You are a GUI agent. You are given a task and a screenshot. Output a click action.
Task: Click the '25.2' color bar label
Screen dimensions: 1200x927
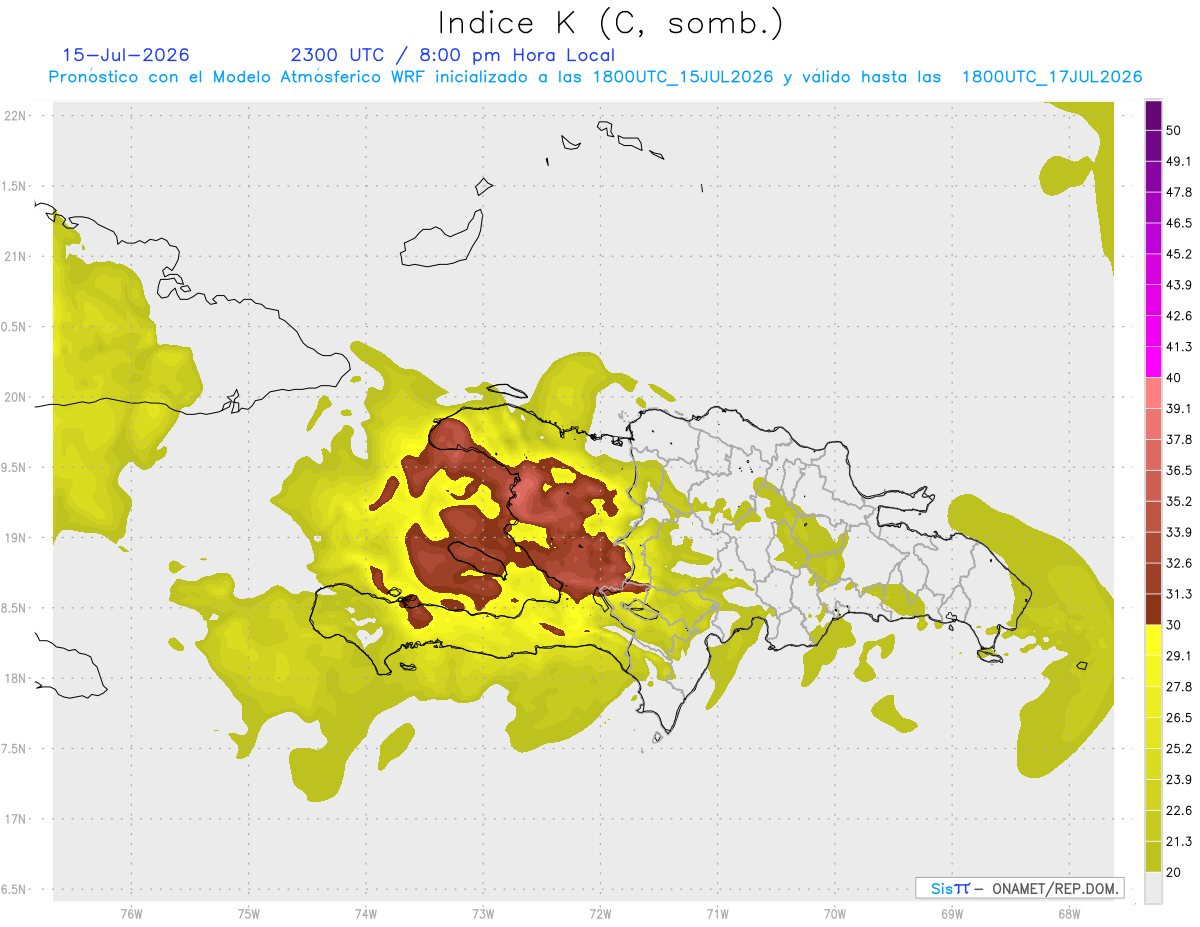1179,748
